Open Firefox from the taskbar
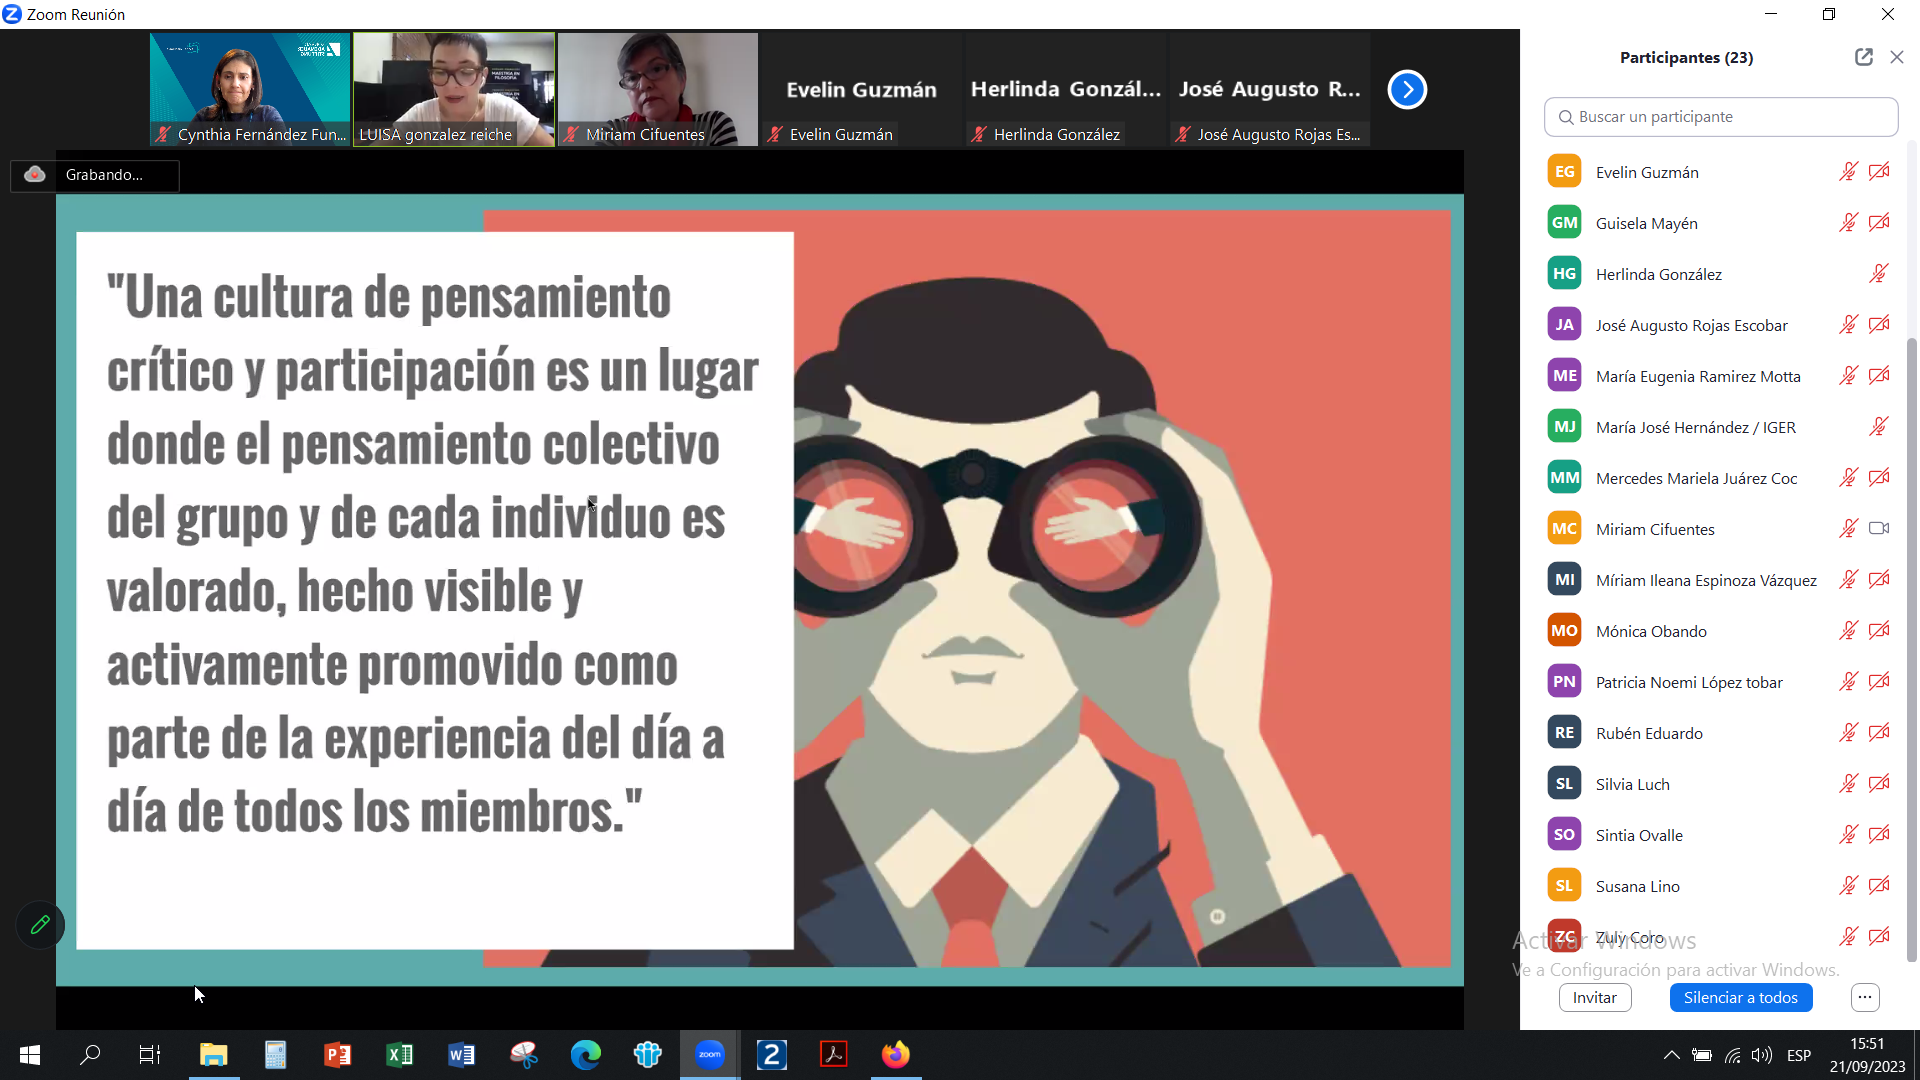The height and width of the screenshot is (1080, 1920). (x=895, y=1054)
